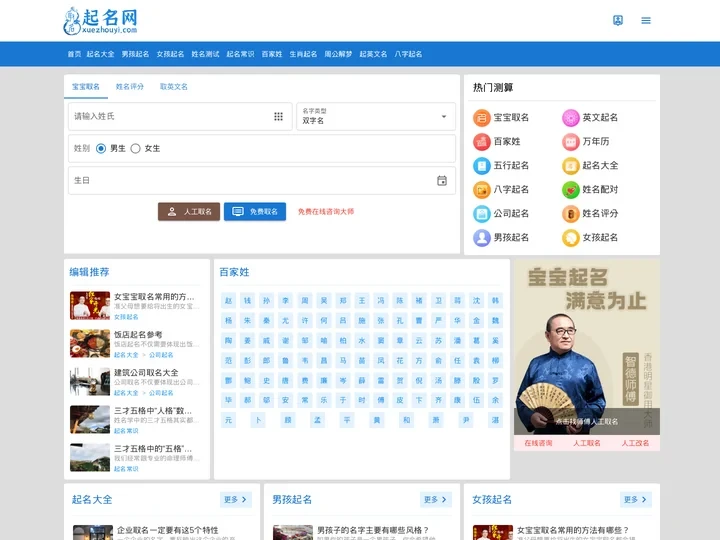The width and height of the screenshot is (720, 540).
Task: Open 企业取名一定要有这5个特性 article
Action: [168, 530]
